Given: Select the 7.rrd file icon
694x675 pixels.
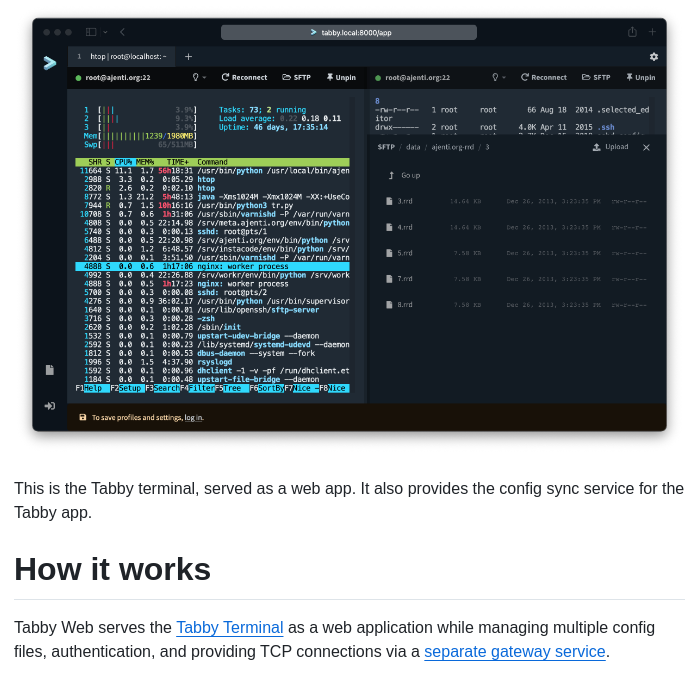Looking at the screenshot, I should 389,279.
